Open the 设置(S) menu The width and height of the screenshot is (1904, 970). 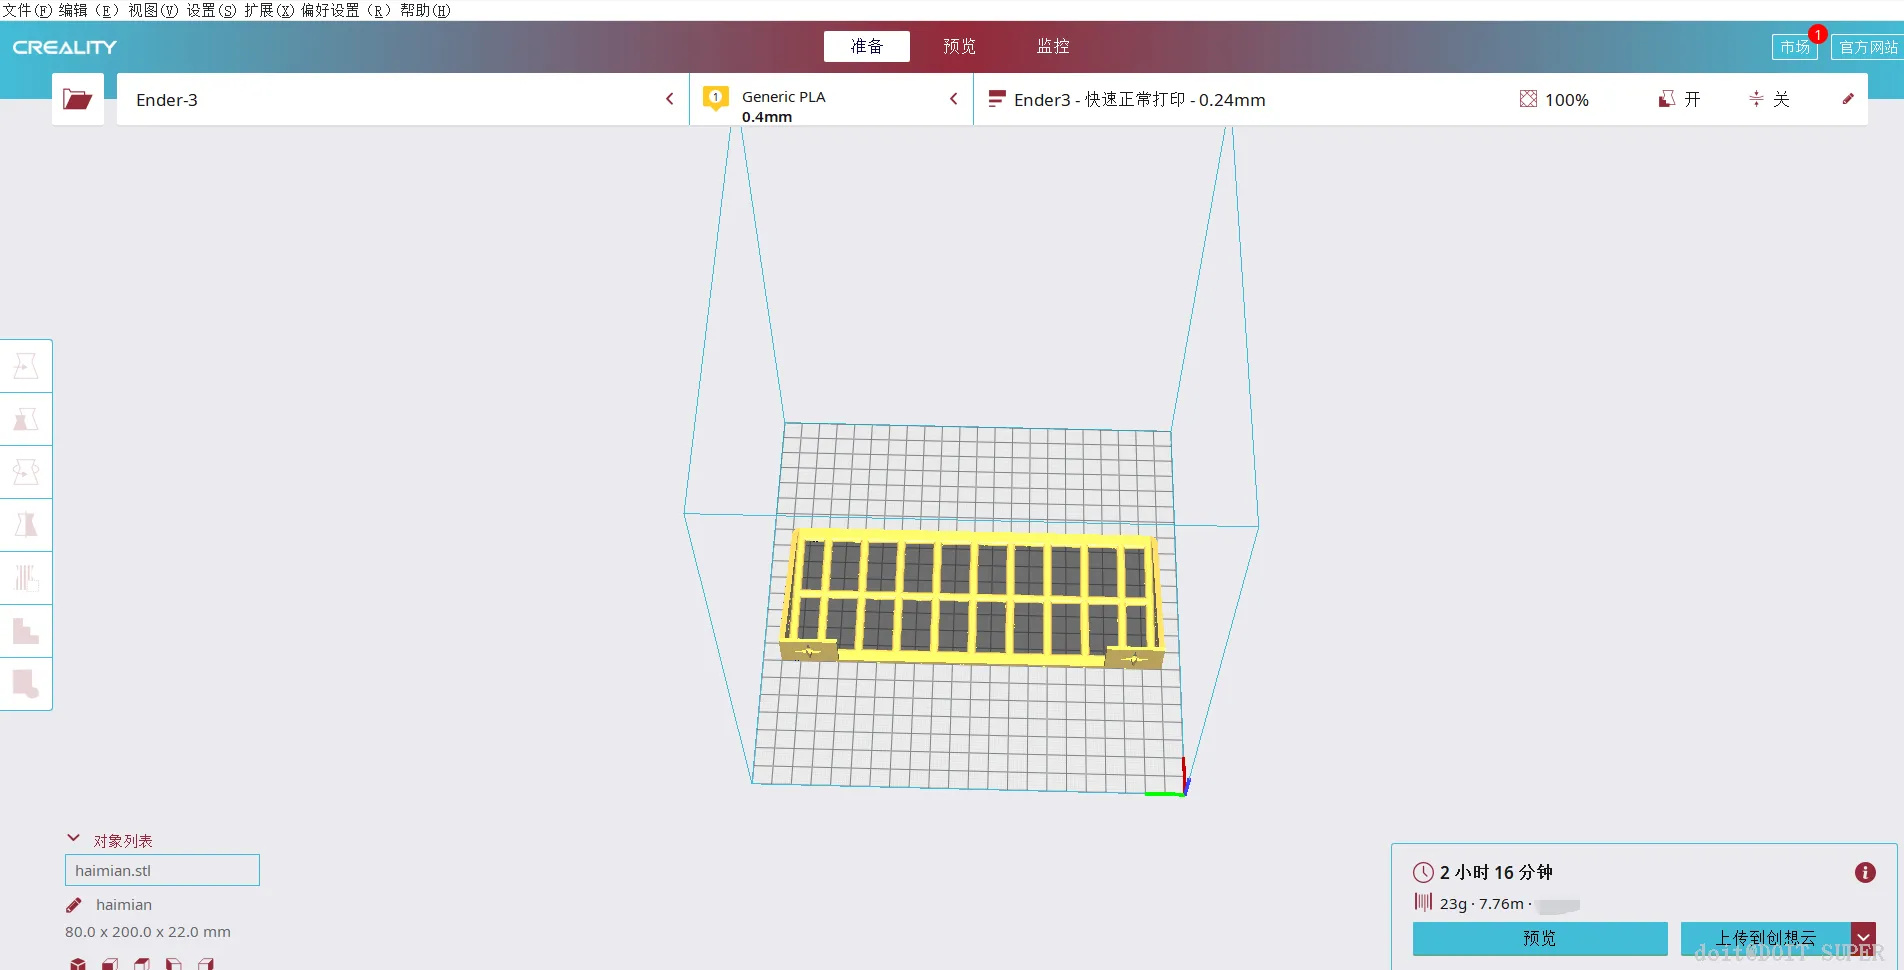pyautogui.click(x=212, y=10)
